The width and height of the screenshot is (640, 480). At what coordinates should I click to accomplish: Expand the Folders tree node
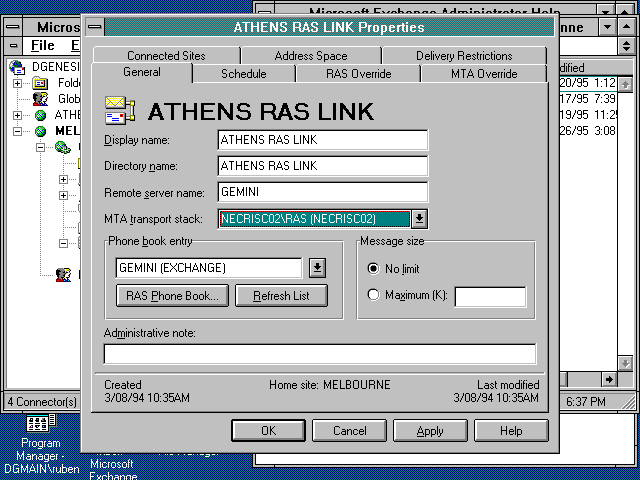pos(17,83)
